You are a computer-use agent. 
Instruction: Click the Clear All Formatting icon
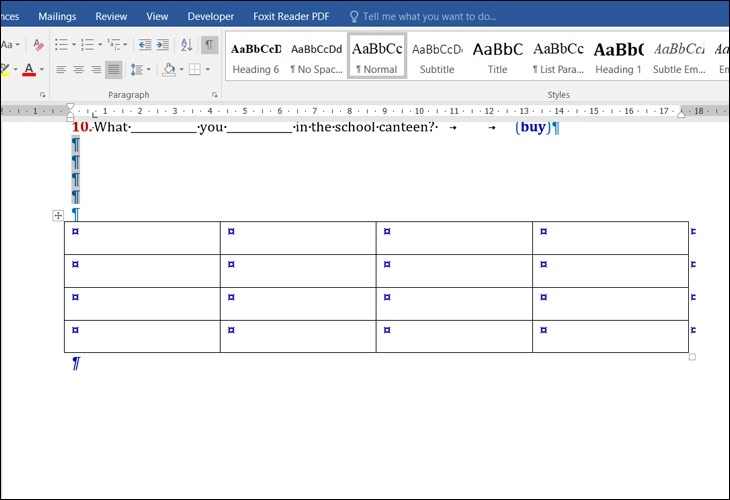click(39, 45)
